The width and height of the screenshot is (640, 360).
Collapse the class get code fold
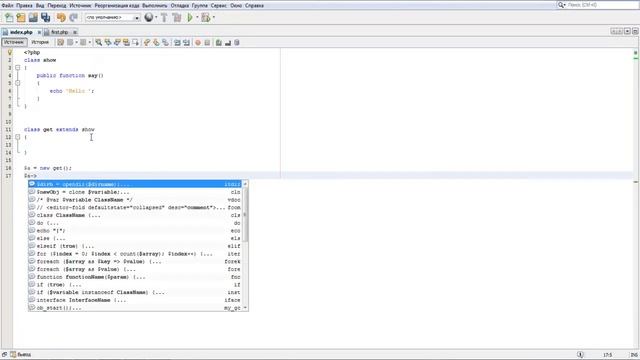[18, 137]
